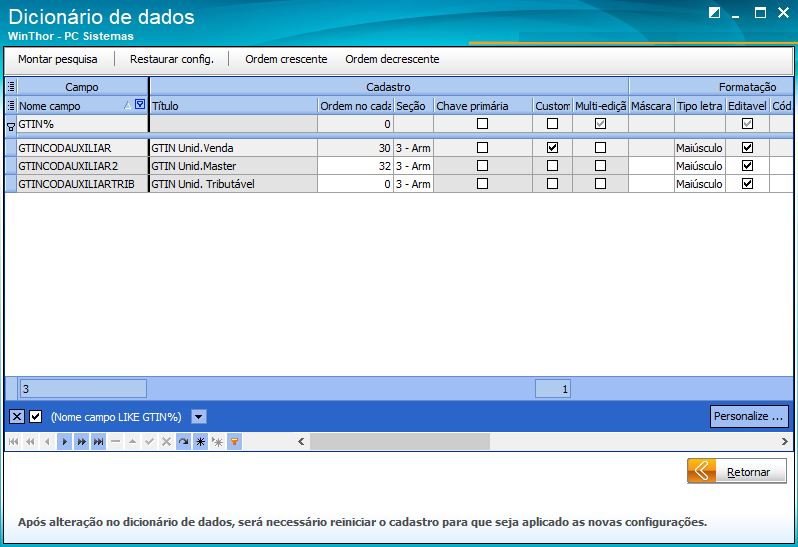Screen dimensions: 798x547
Task: Click the filter row funnel indicator
Action: point(11,127)
